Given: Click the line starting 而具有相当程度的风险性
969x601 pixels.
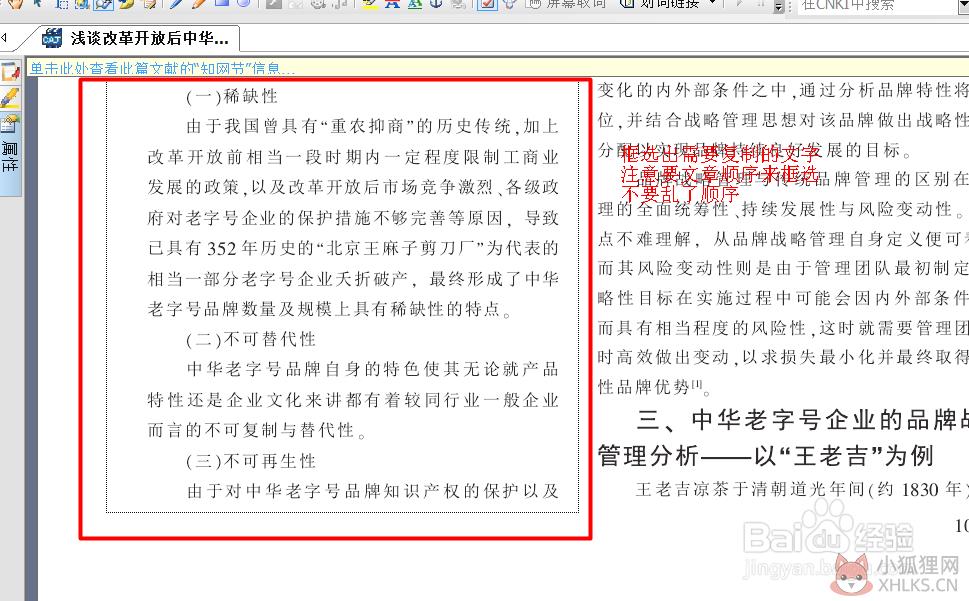Looking at the screenshot, I should (x=783, y=328).
